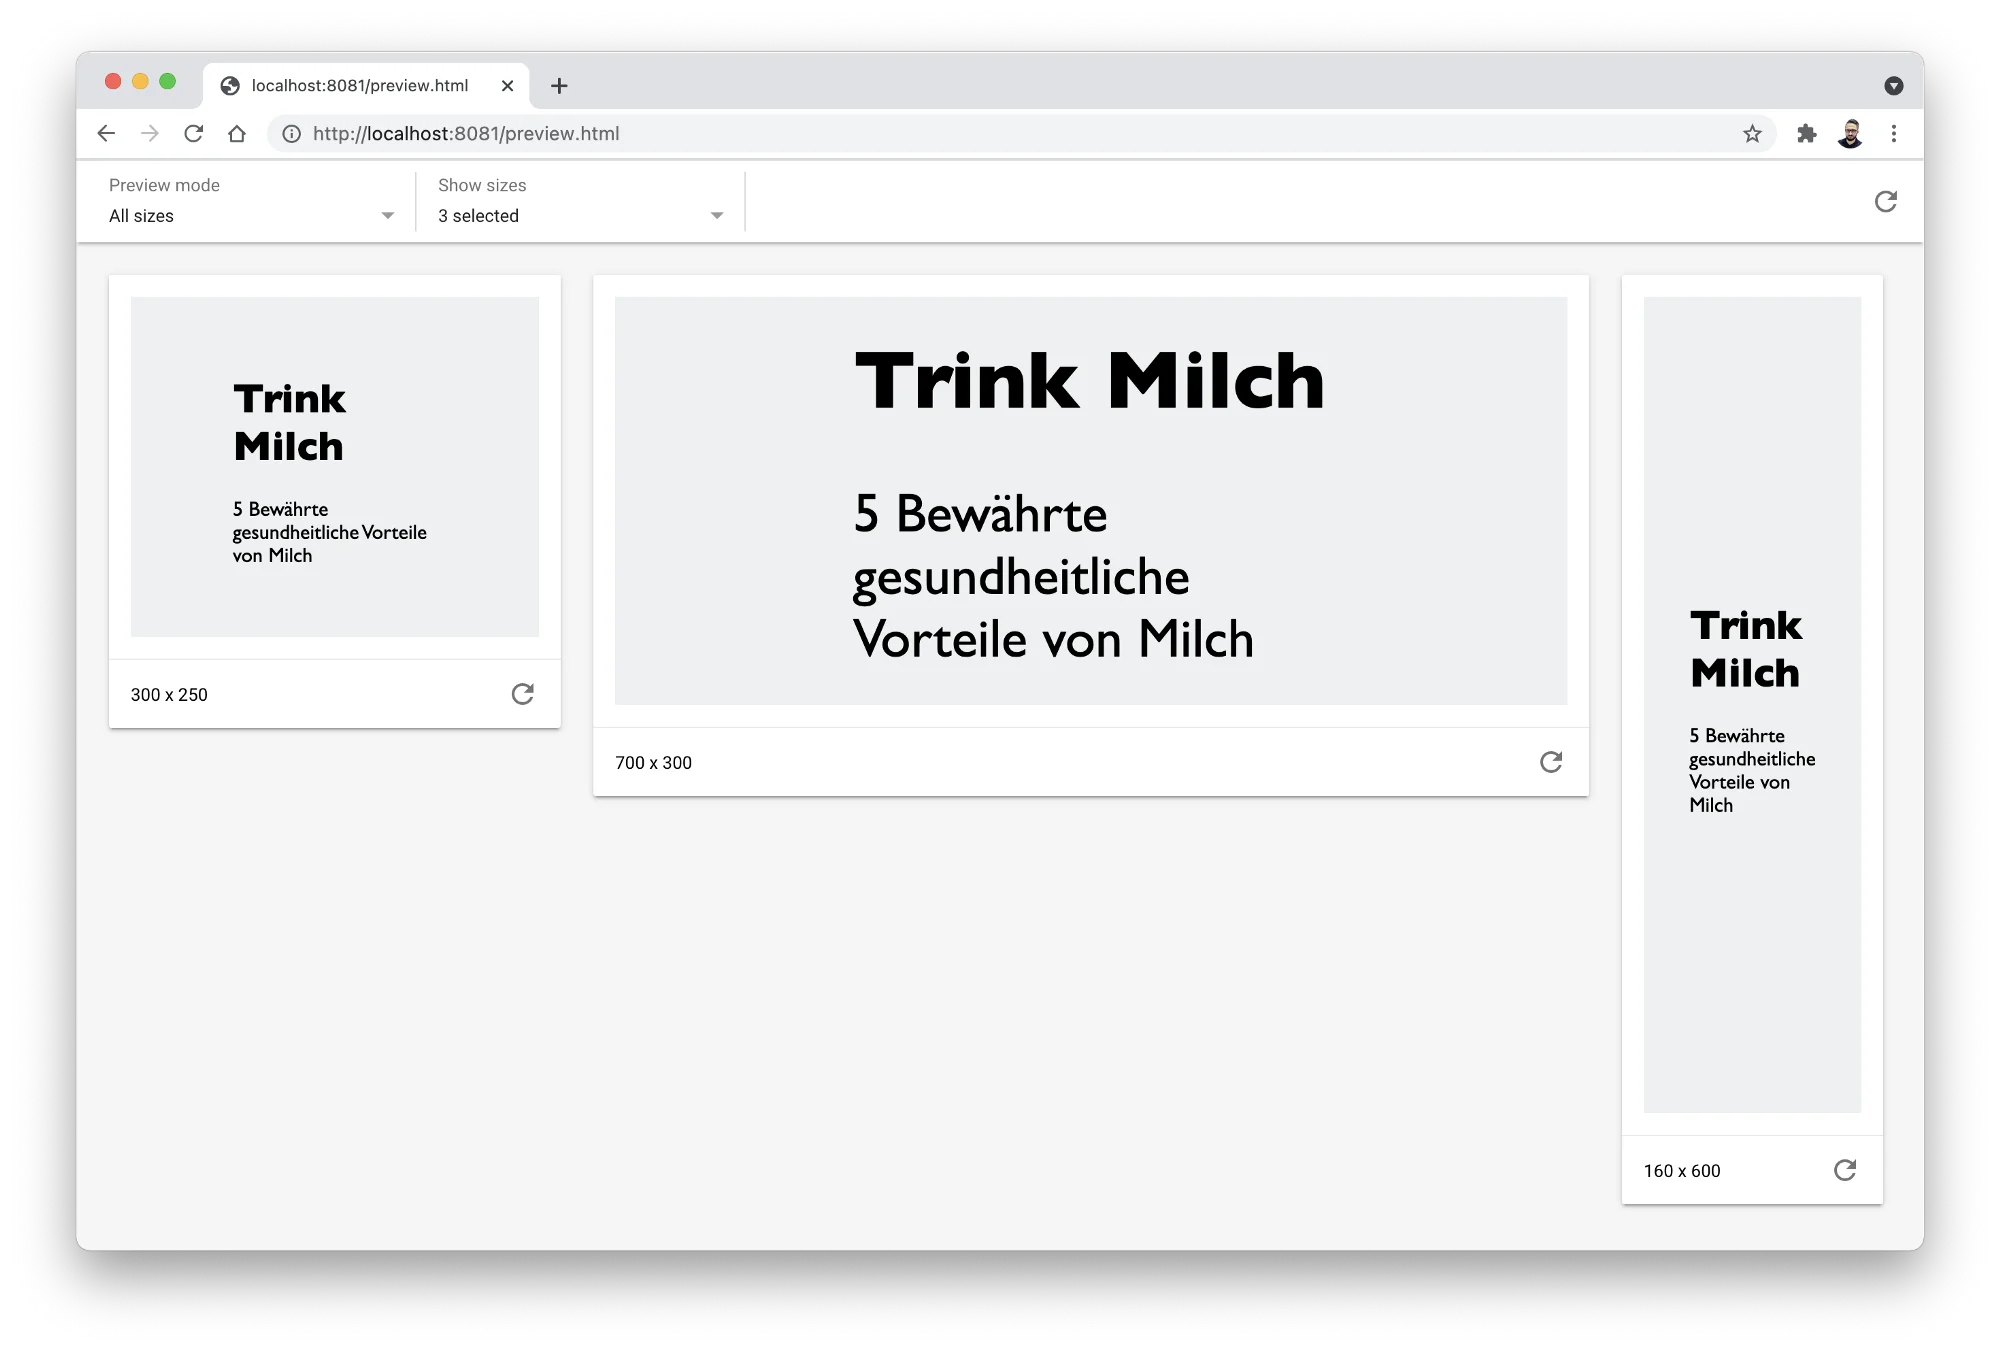Bookmark this page with the star icon
2000x1351 pixels.
(1752, 134)
